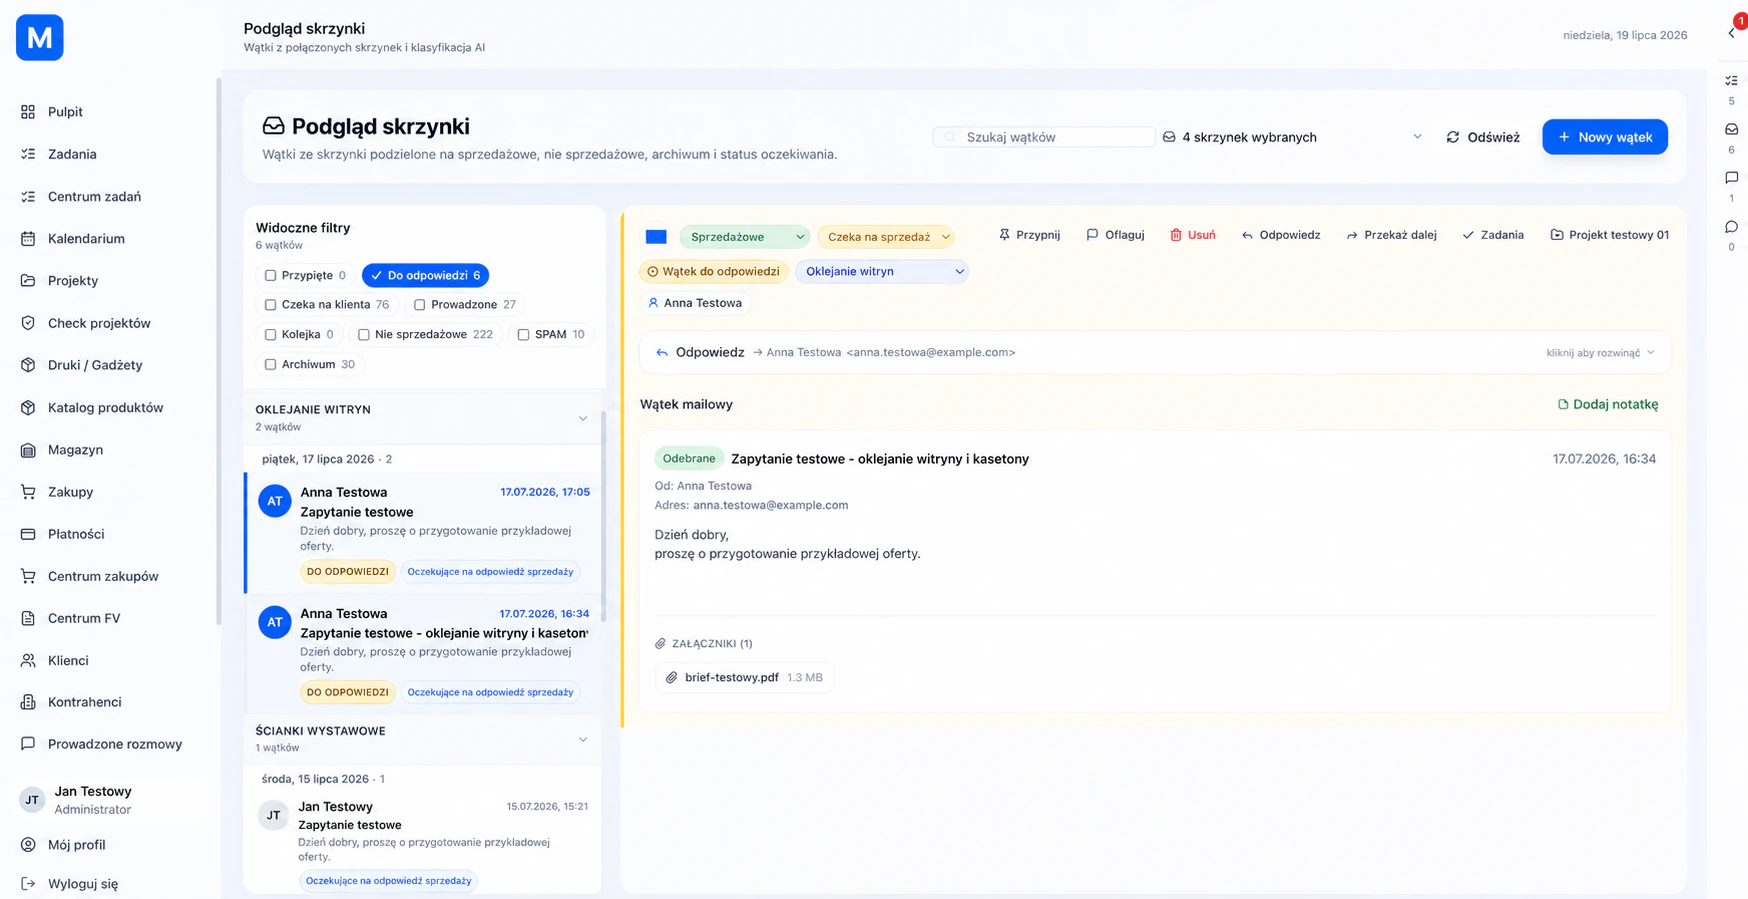Open Zadania from thread toolbar

click(x=1493, y=235)
